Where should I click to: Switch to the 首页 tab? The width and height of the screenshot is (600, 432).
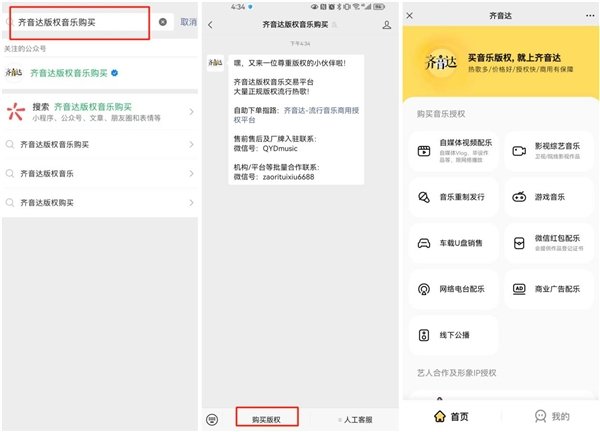452,416
